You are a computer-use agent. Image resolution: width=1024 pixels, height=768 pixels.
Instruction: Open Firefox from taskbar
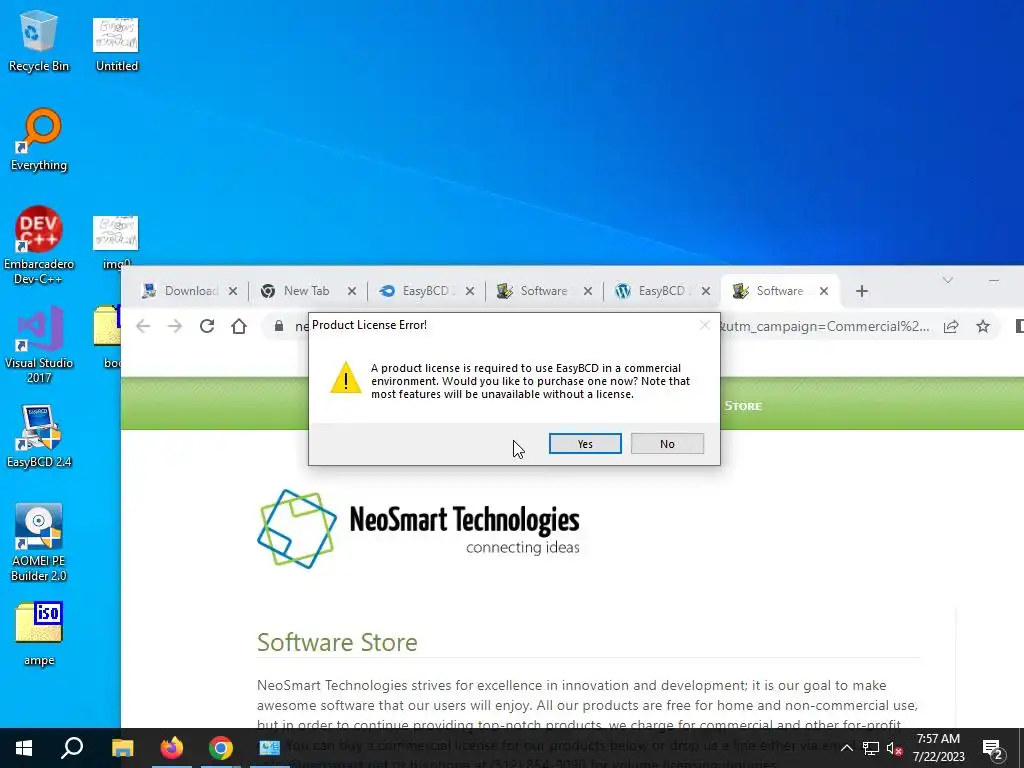point(172,748)
